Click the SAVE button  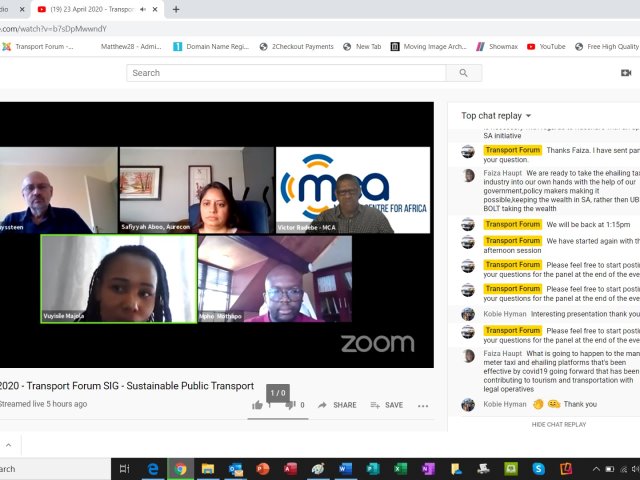(387, 405)
